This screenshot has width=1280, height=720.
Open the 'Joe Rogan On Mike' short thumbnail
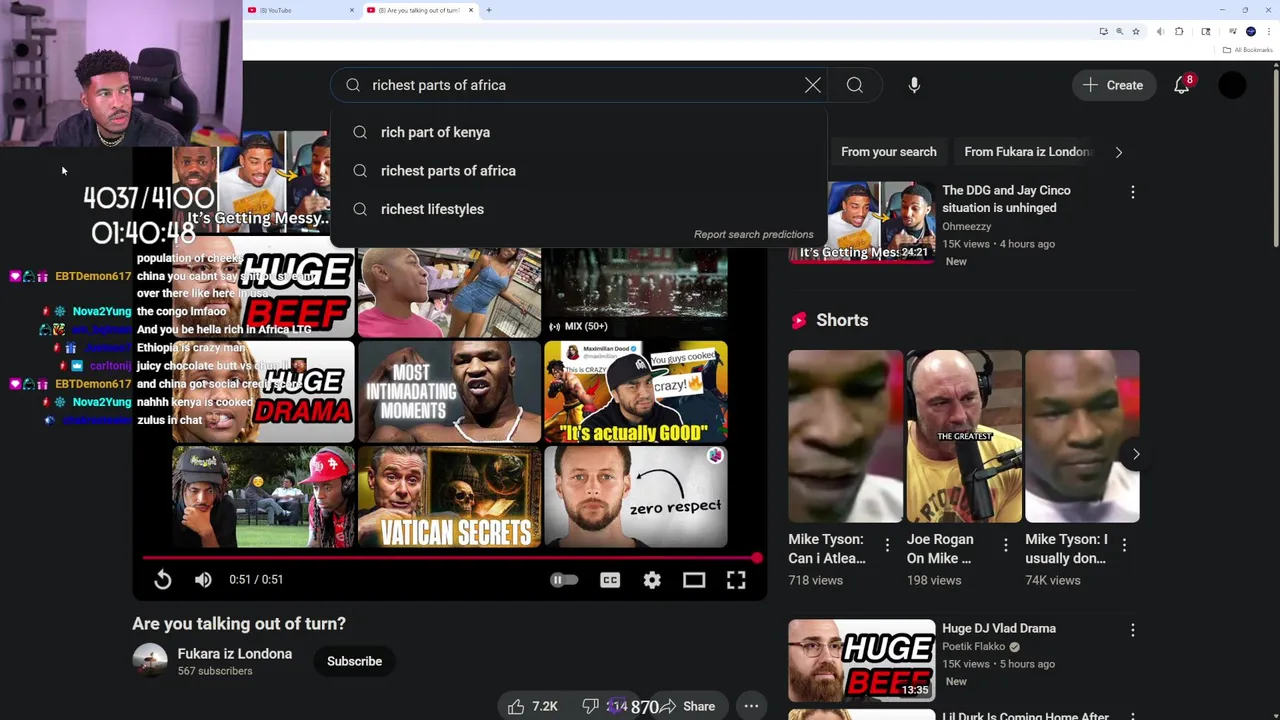point(964,436)
